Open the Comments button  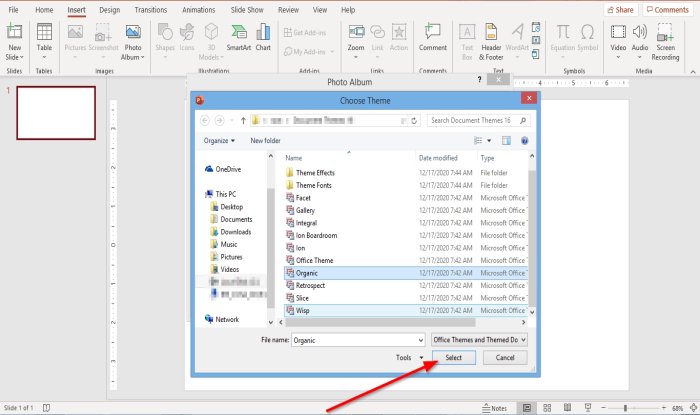(668, 9)
